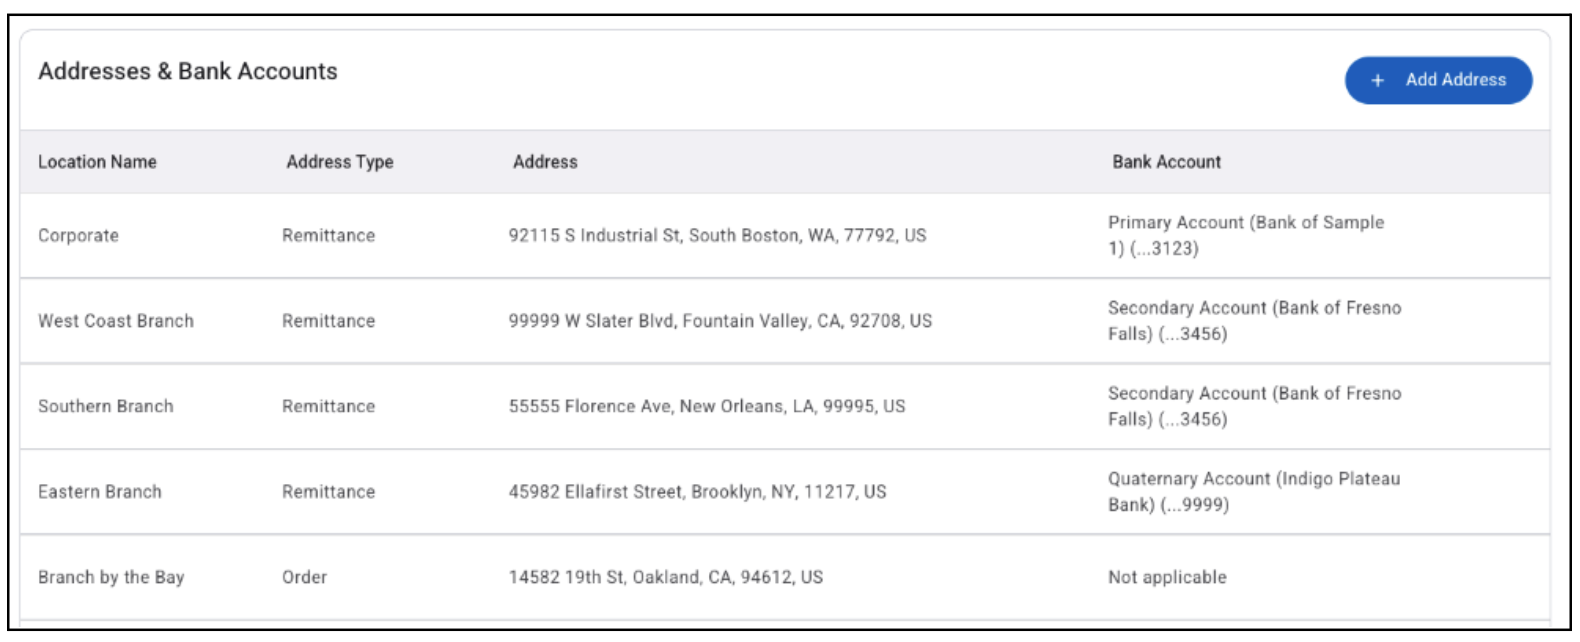The image size is (1580, 642).
Task: Click the Corporate remittance address text
Action: (x=718, y=237)
